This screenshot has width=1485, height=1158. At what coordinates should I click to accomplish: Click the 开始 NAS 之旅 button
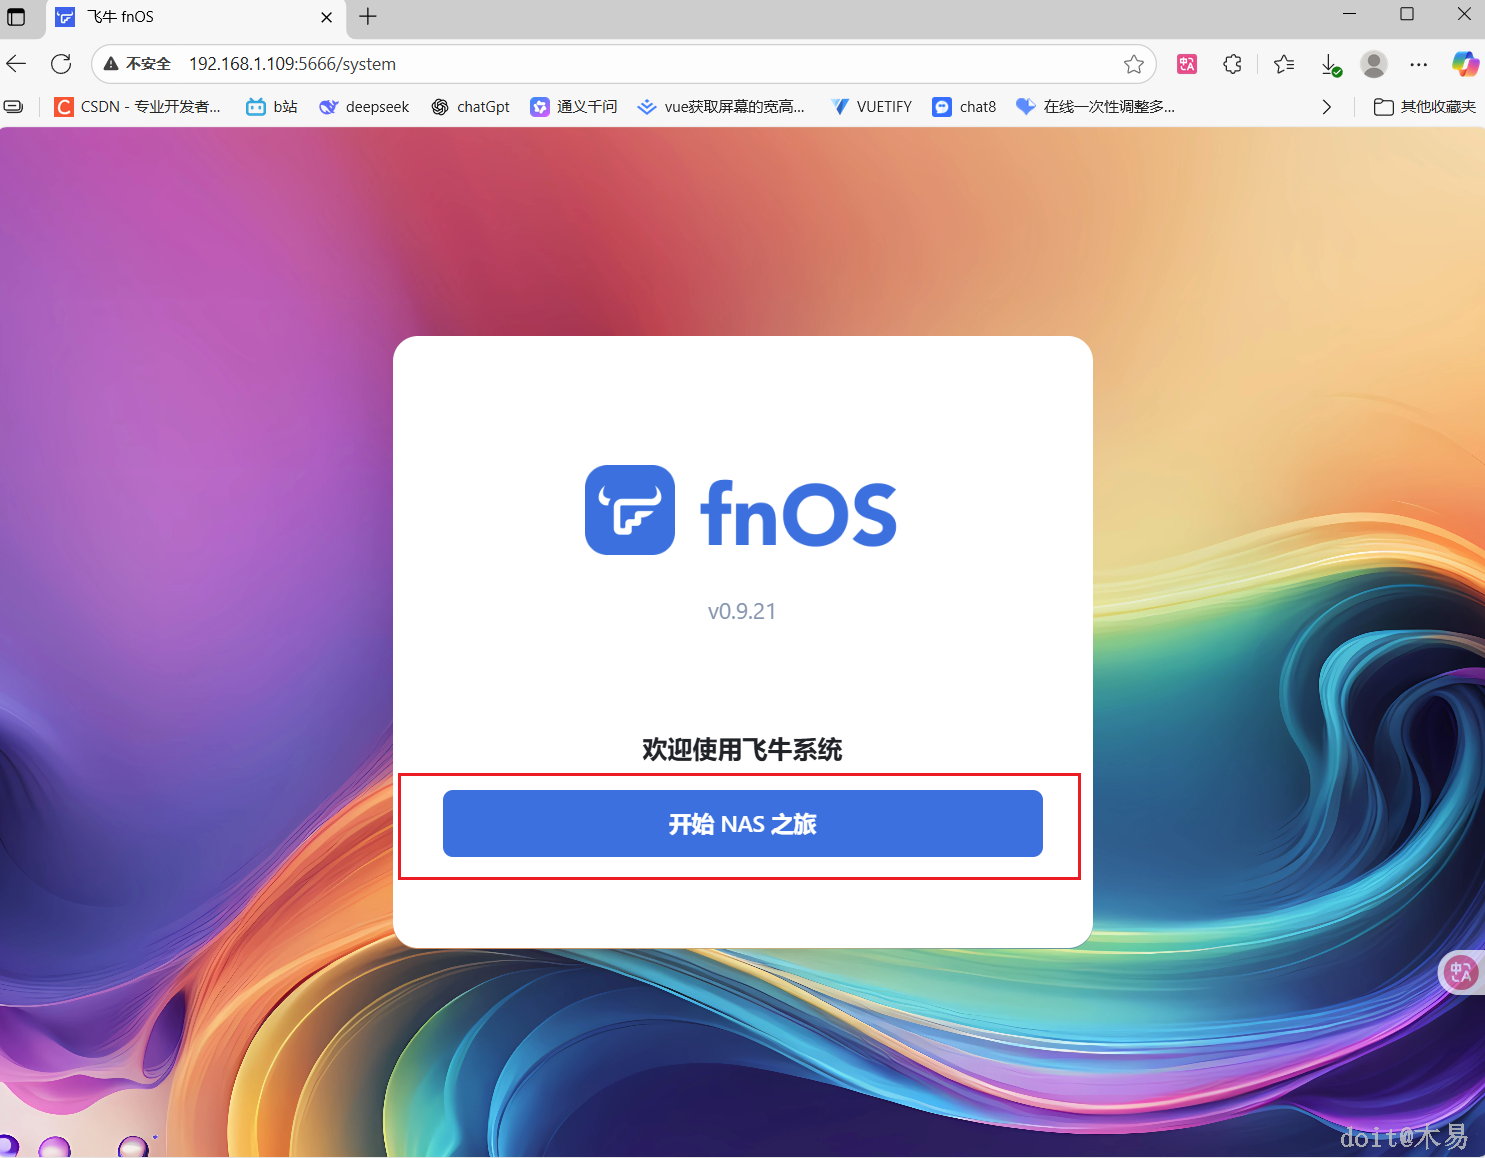pos(742,823)
